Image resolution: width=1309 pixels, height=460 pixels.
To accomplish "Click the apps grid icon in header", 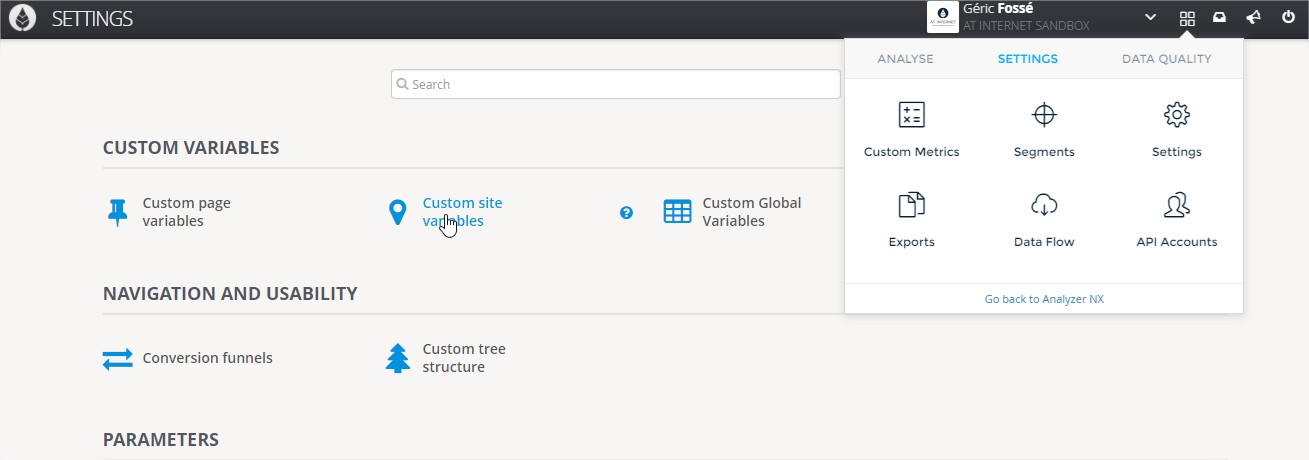I will point(1187,18).
